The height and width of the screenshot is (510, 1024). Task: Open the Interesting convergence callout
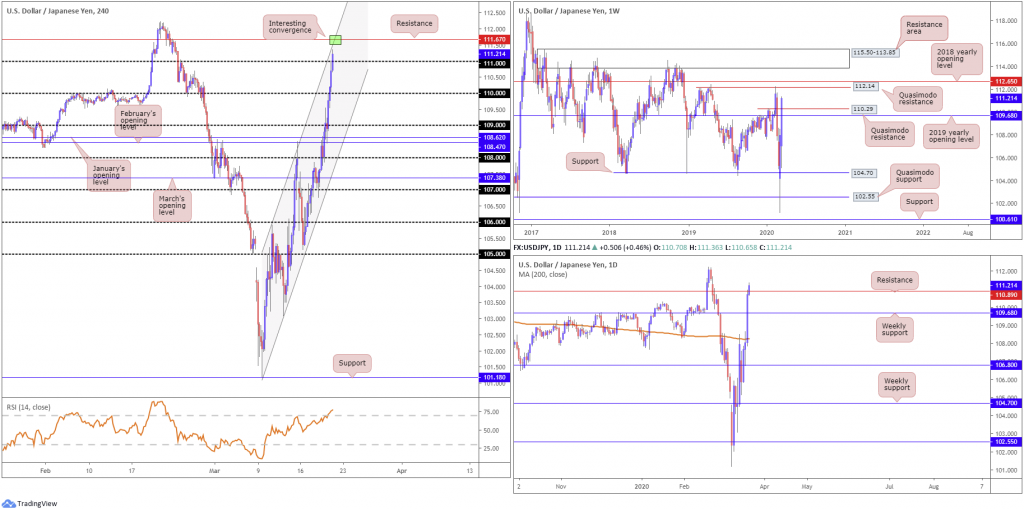pos(291,27)
